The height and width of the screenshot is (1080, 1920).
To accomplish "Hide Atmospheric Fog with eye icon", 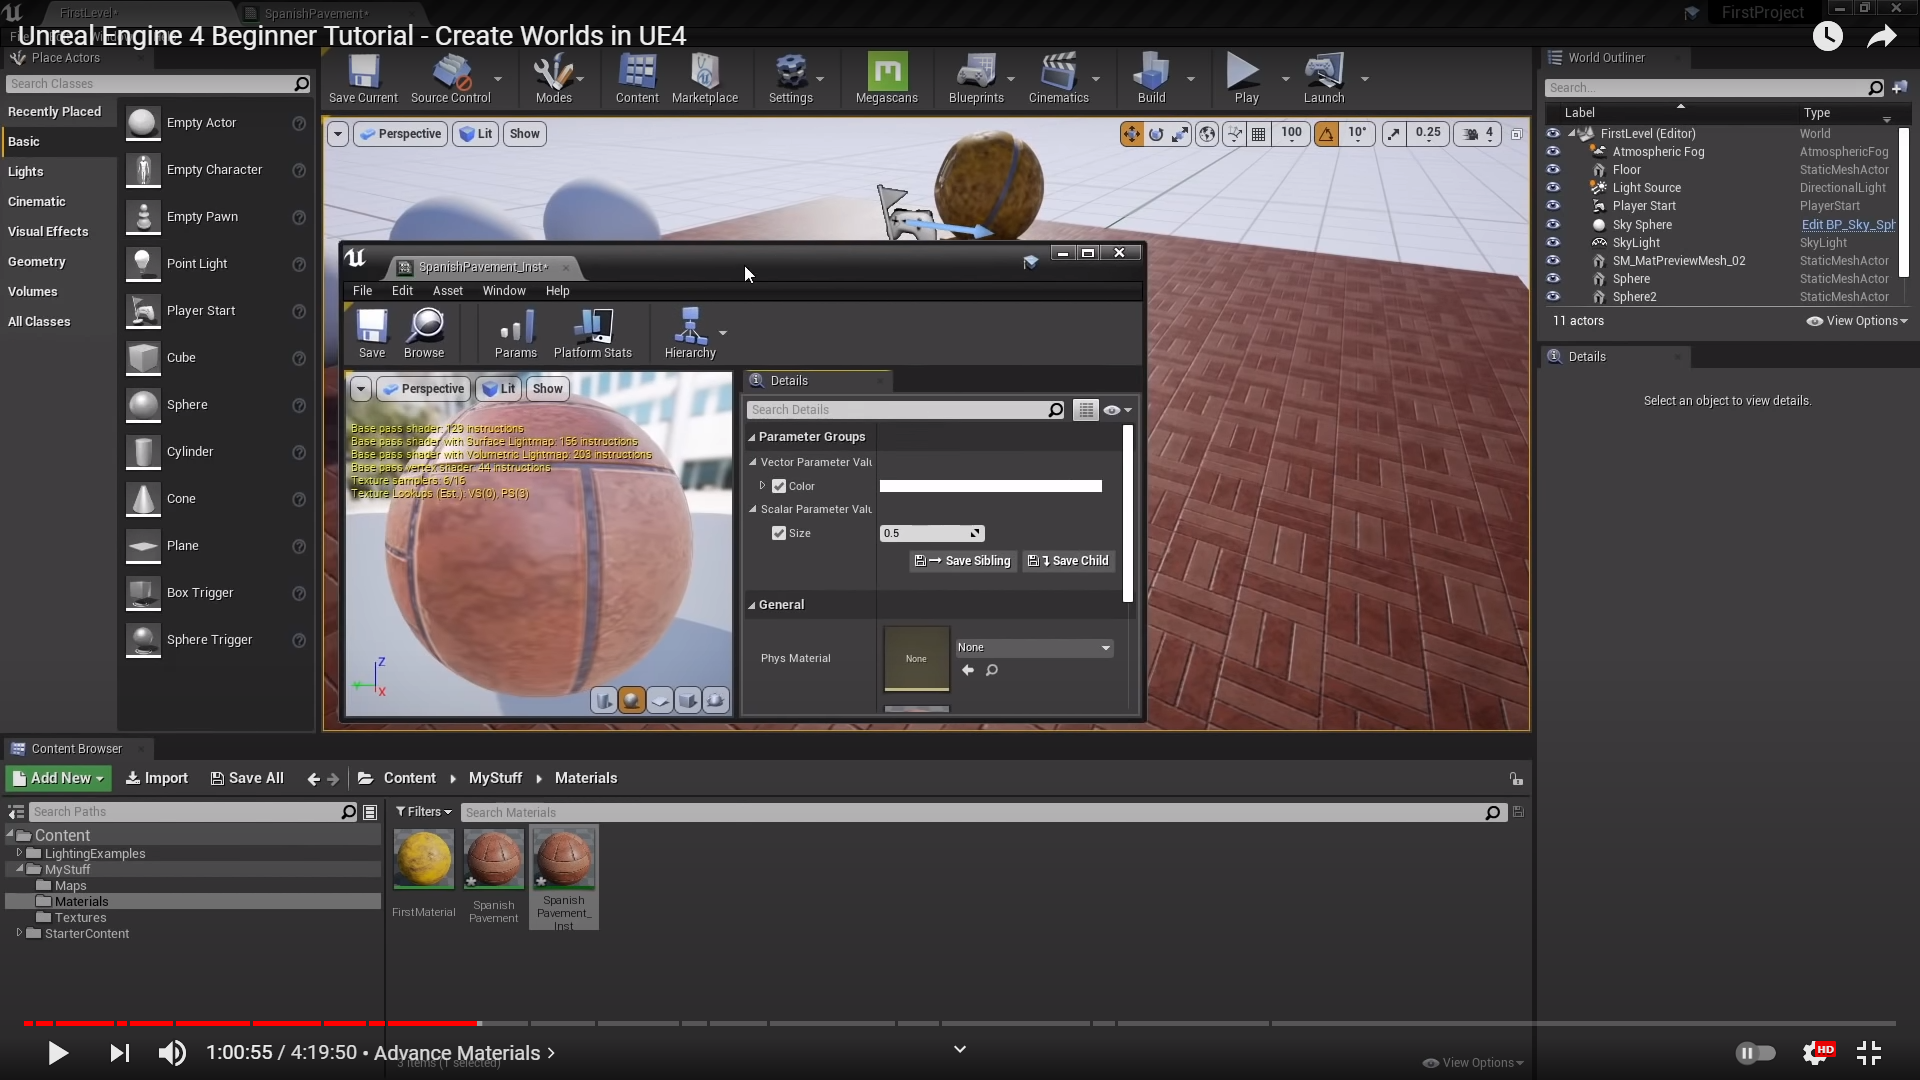I will point(1553,152).
